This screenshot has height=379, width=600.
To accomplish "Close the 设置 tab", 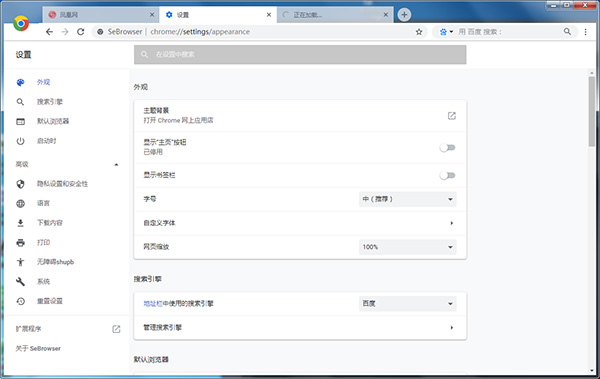I will tap(269, 15).
